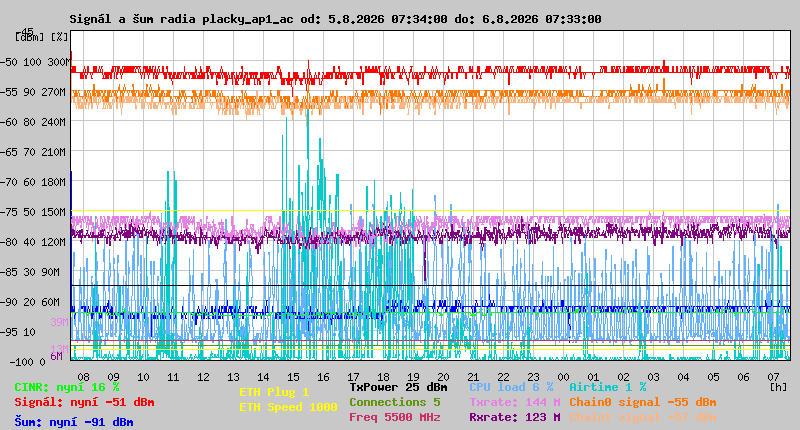Click the y-axis label "-70 60 180M"
This screenshot has width=800, height=430.
(x=33, y=182)
